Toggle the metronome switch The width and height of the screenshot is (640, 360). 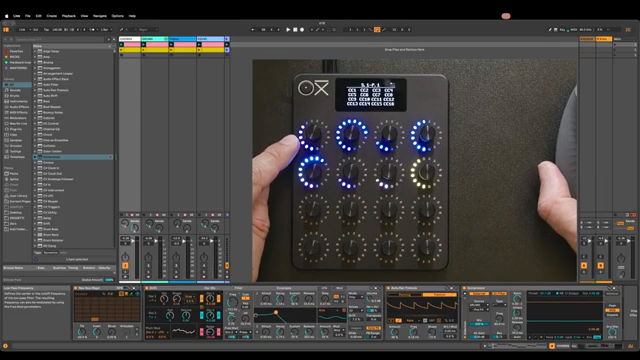click(92, 29)
